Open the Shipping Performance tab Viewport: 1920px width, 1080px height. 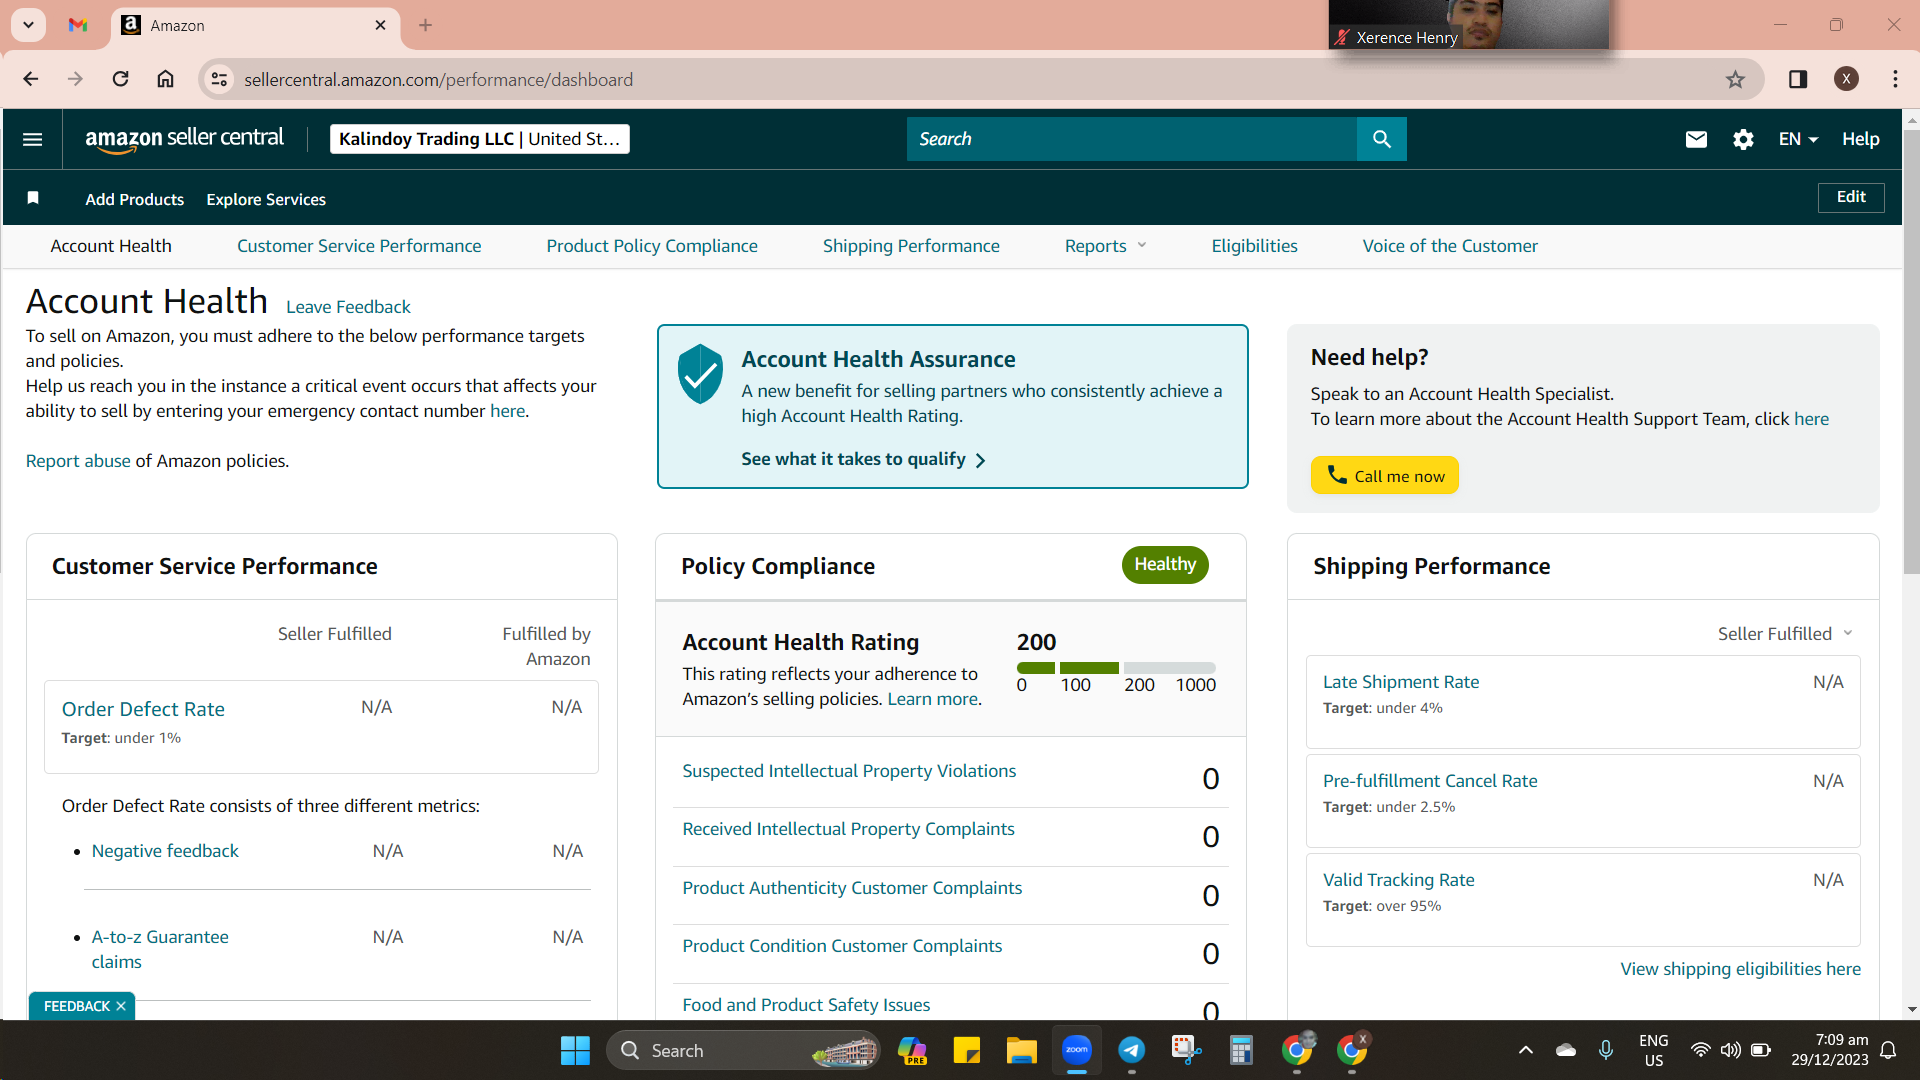click(911, 246)
